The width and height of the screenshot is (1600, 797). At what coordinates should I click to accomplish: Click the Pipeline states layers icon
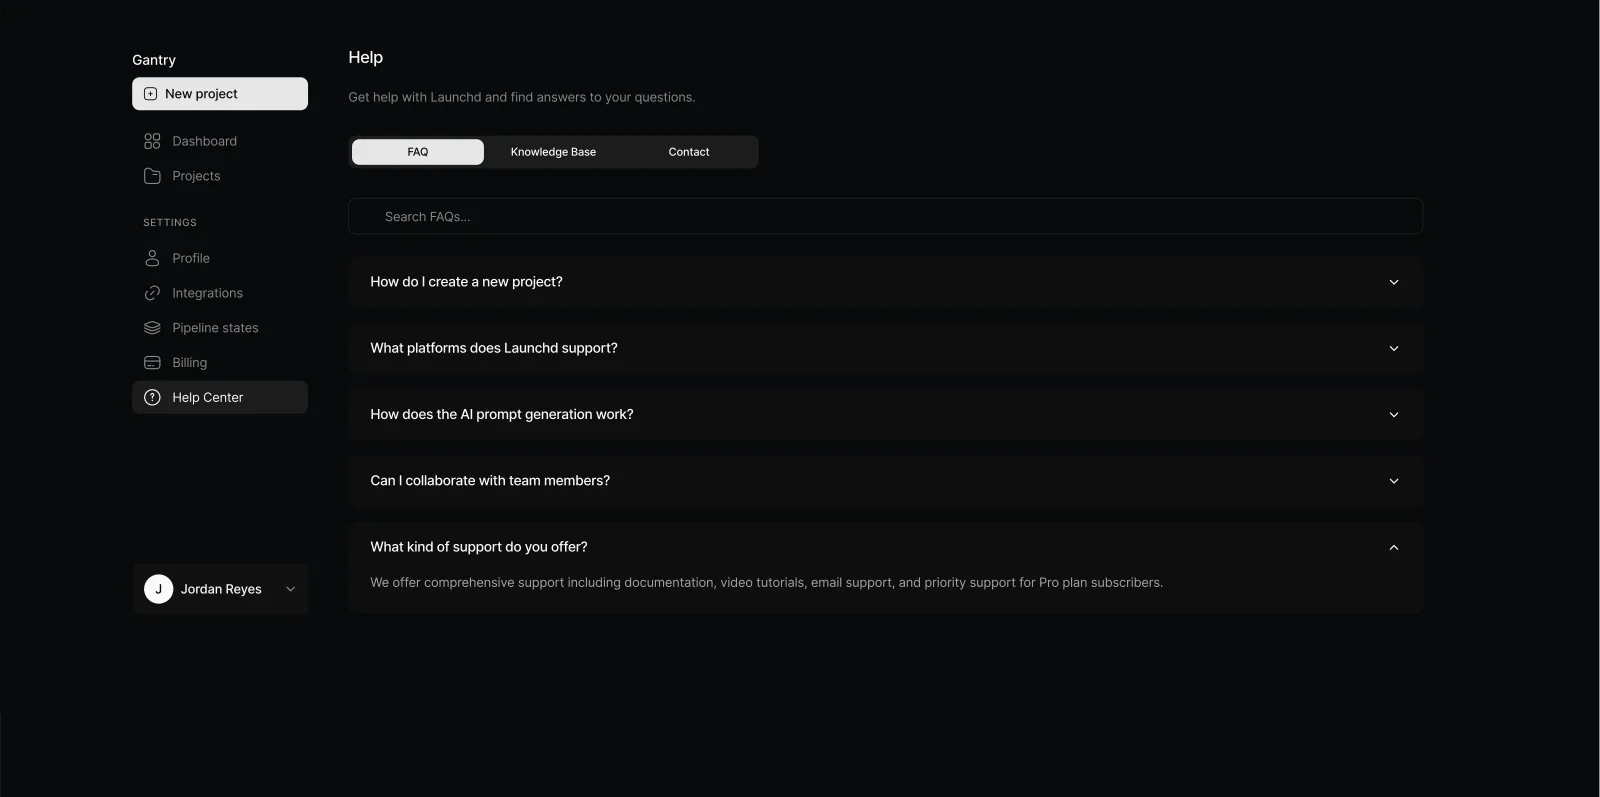[x=152, y=328]
